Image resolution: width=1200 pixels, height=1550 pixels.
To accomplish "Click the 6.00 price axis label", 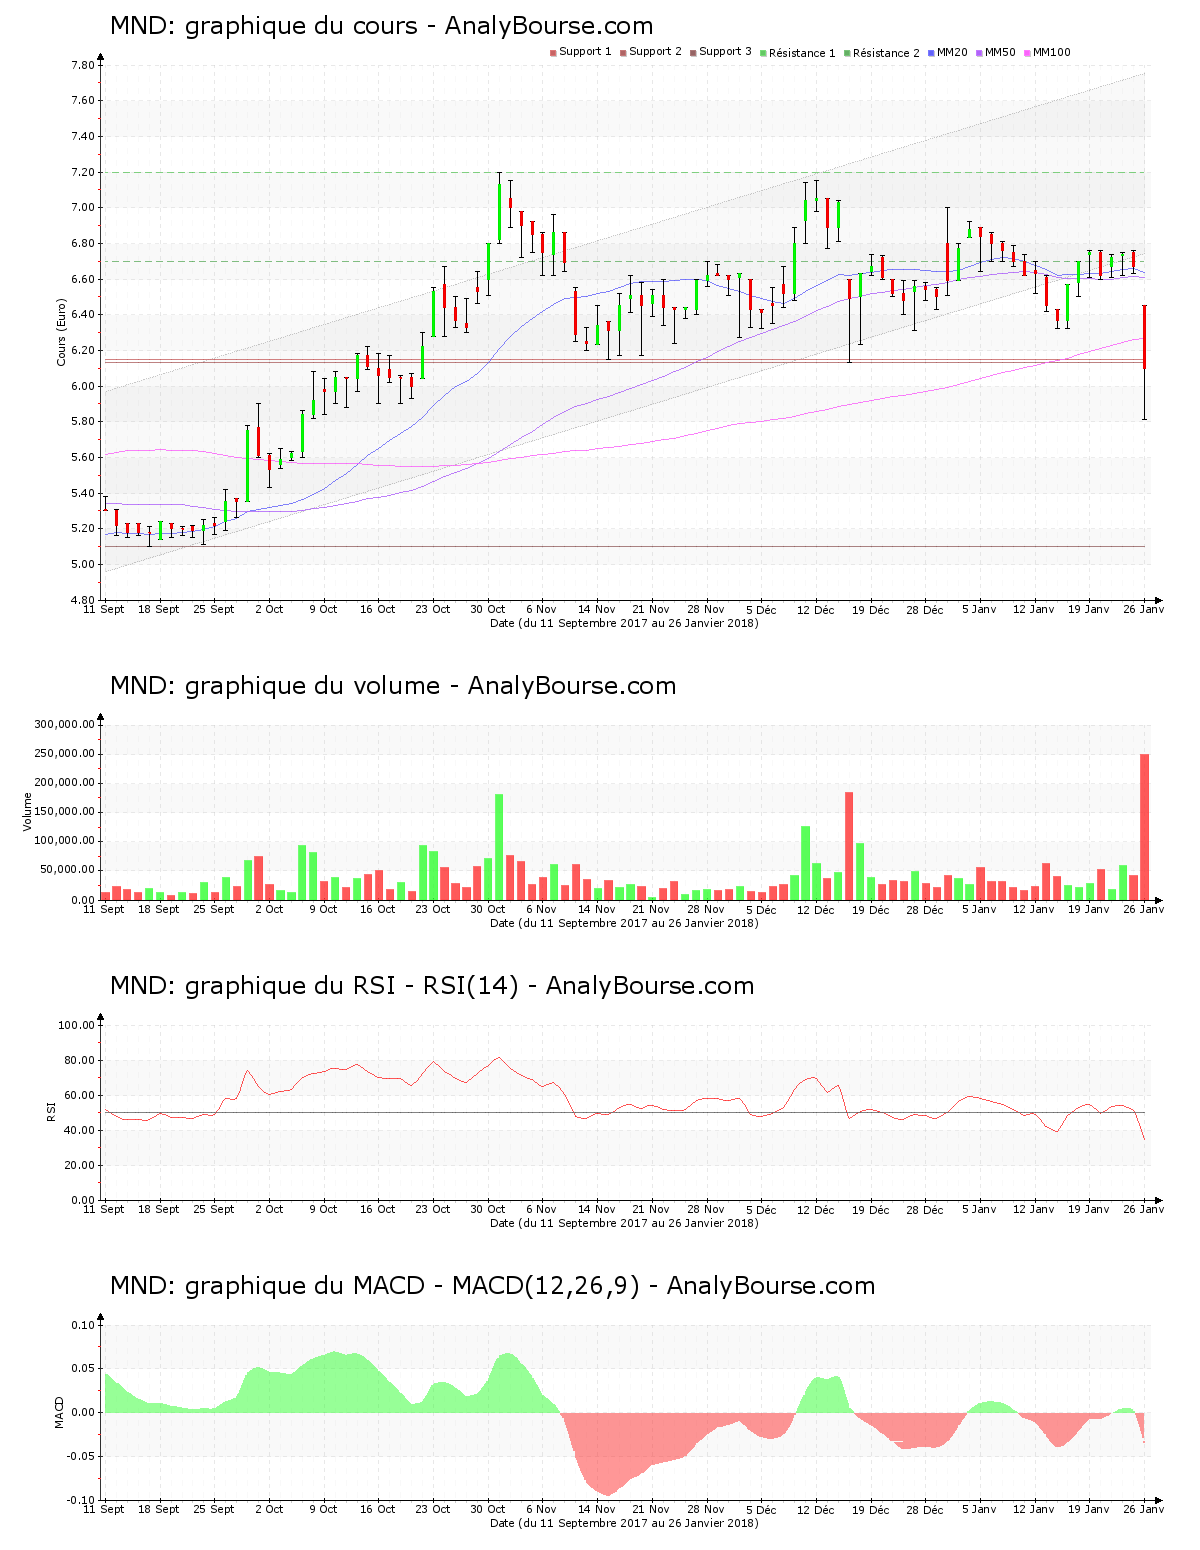I will (83, 386).
